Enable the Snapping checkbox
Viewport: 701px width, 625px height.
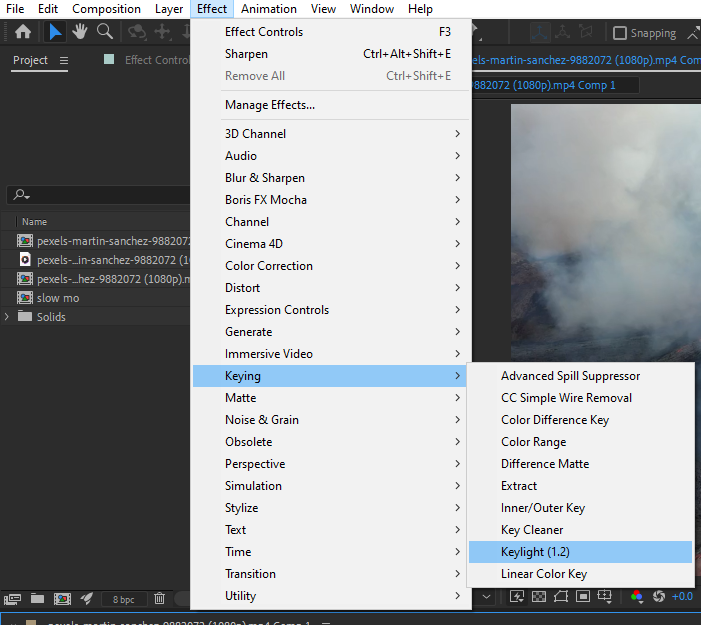(x=620, y=33)
